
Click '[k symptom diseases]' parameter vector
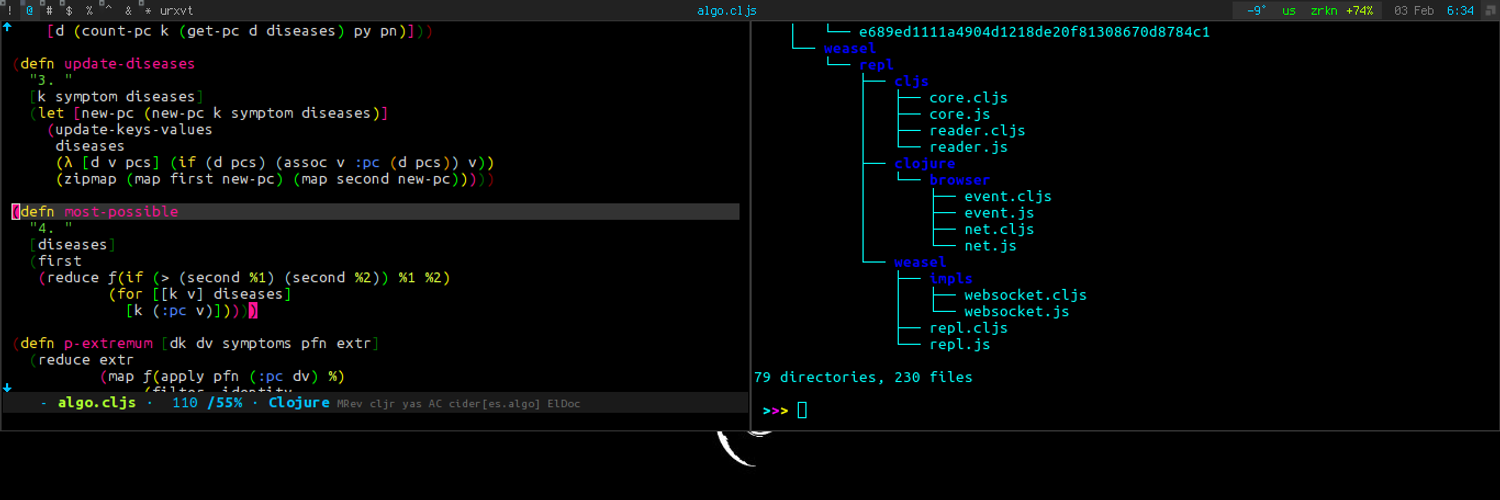pyautogui.click(x=117, y=97)
